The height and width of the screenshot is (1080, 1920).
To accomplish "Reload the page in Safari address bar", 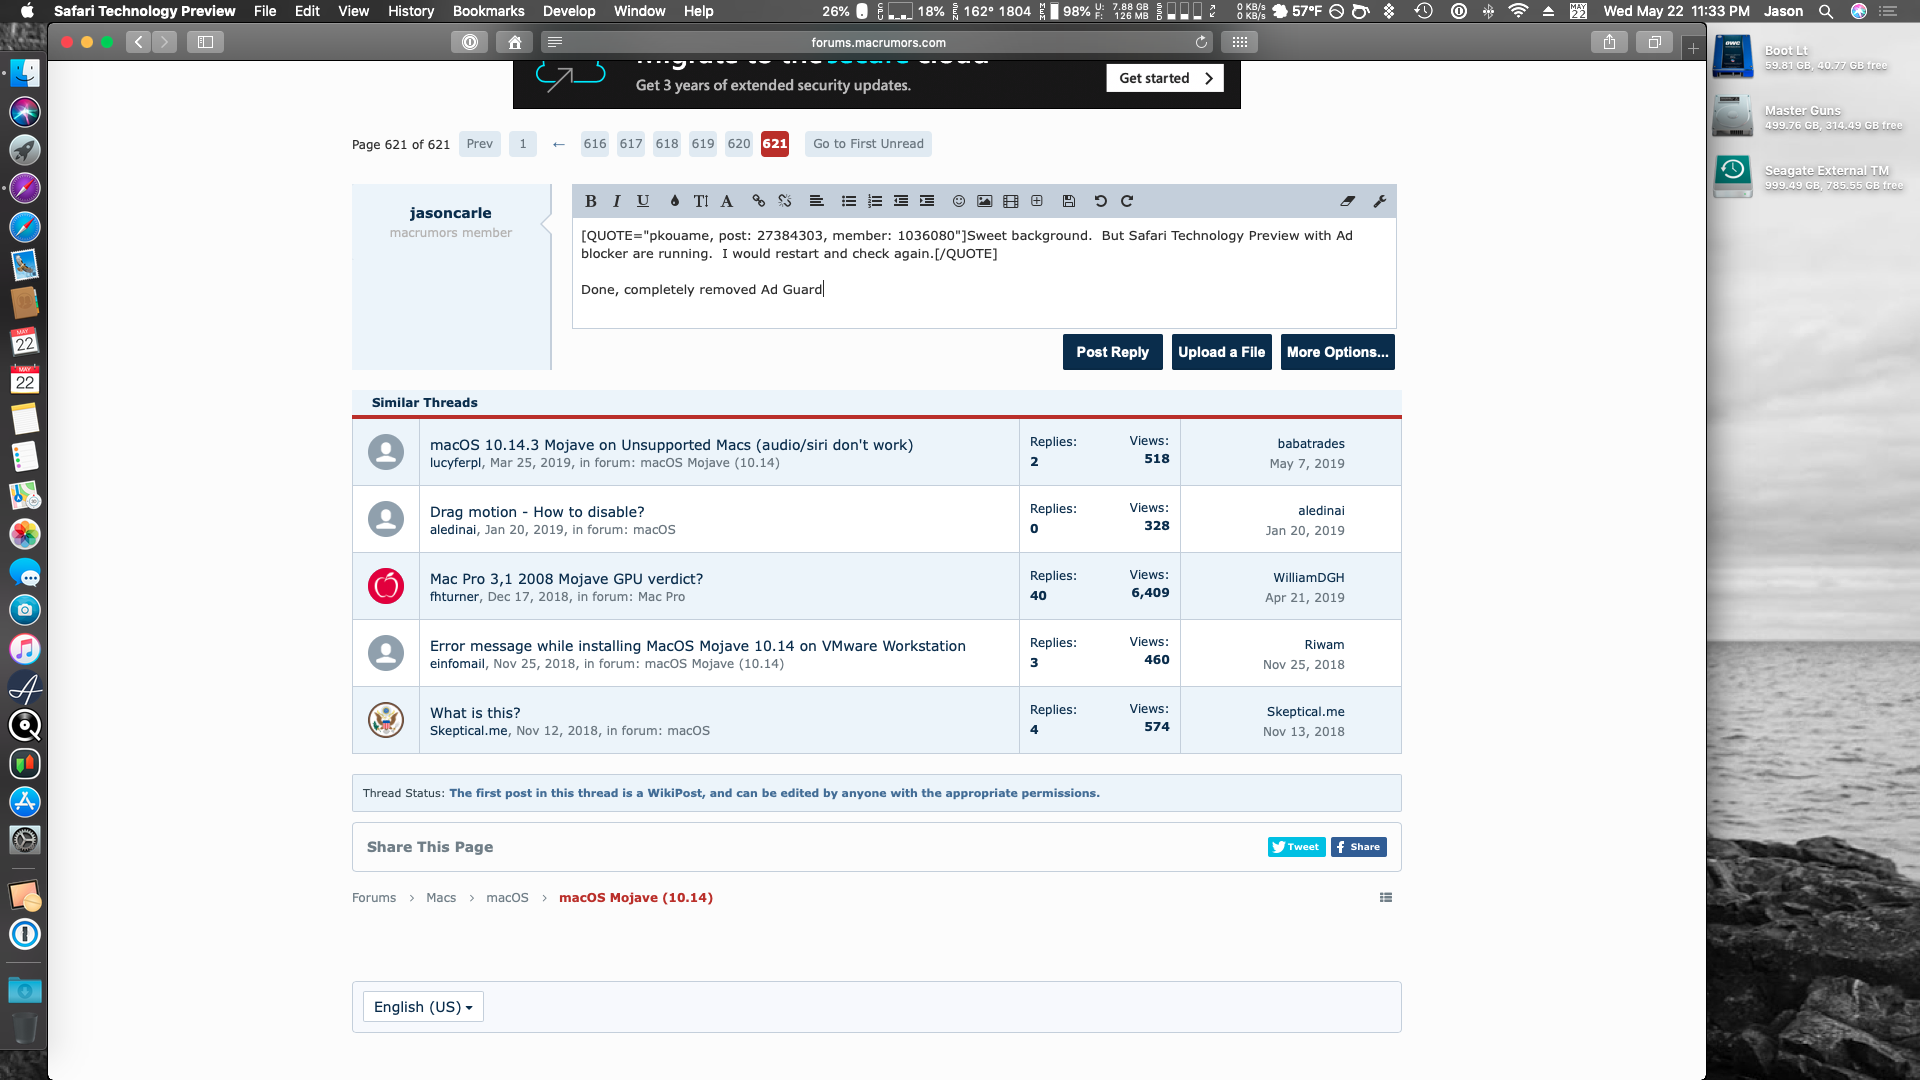I will coord(1201,42).
